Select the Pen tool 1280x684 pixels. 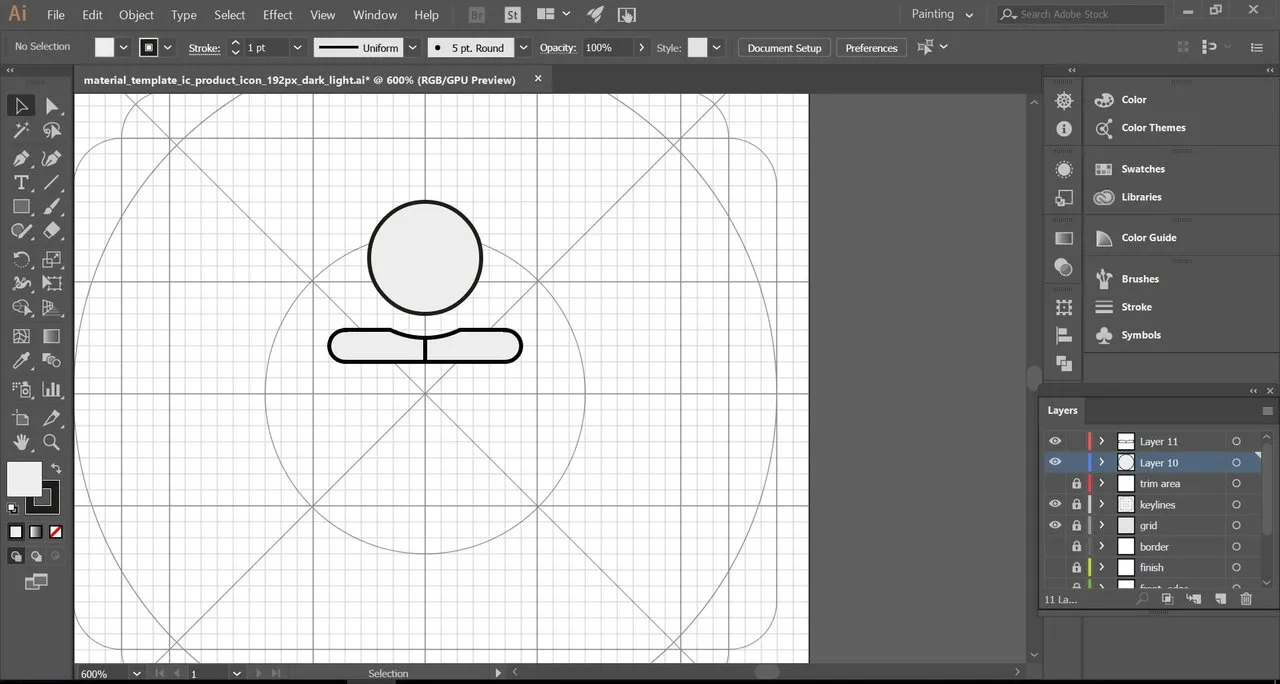click(x=21, y=158)
